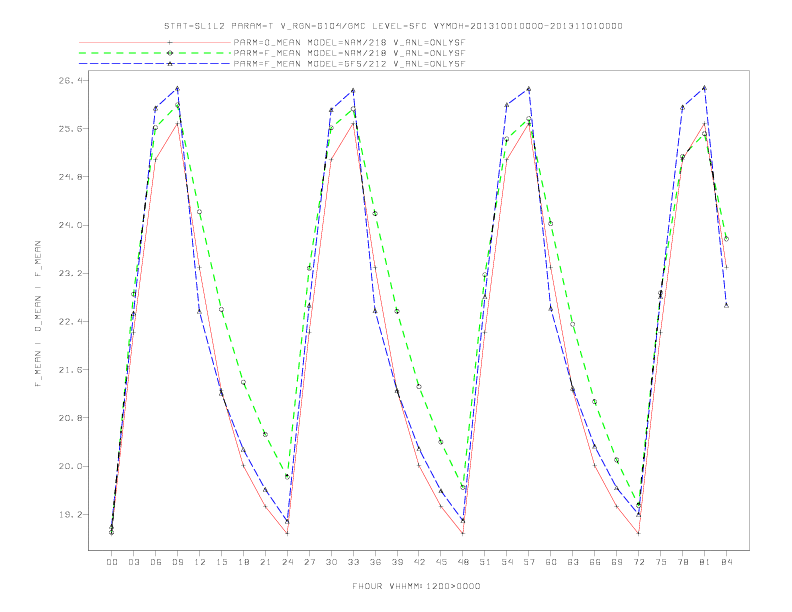Click the blue triangle data point at hour 84
The height and width of the screenshot is (612, 792).
tap(726, 305)
